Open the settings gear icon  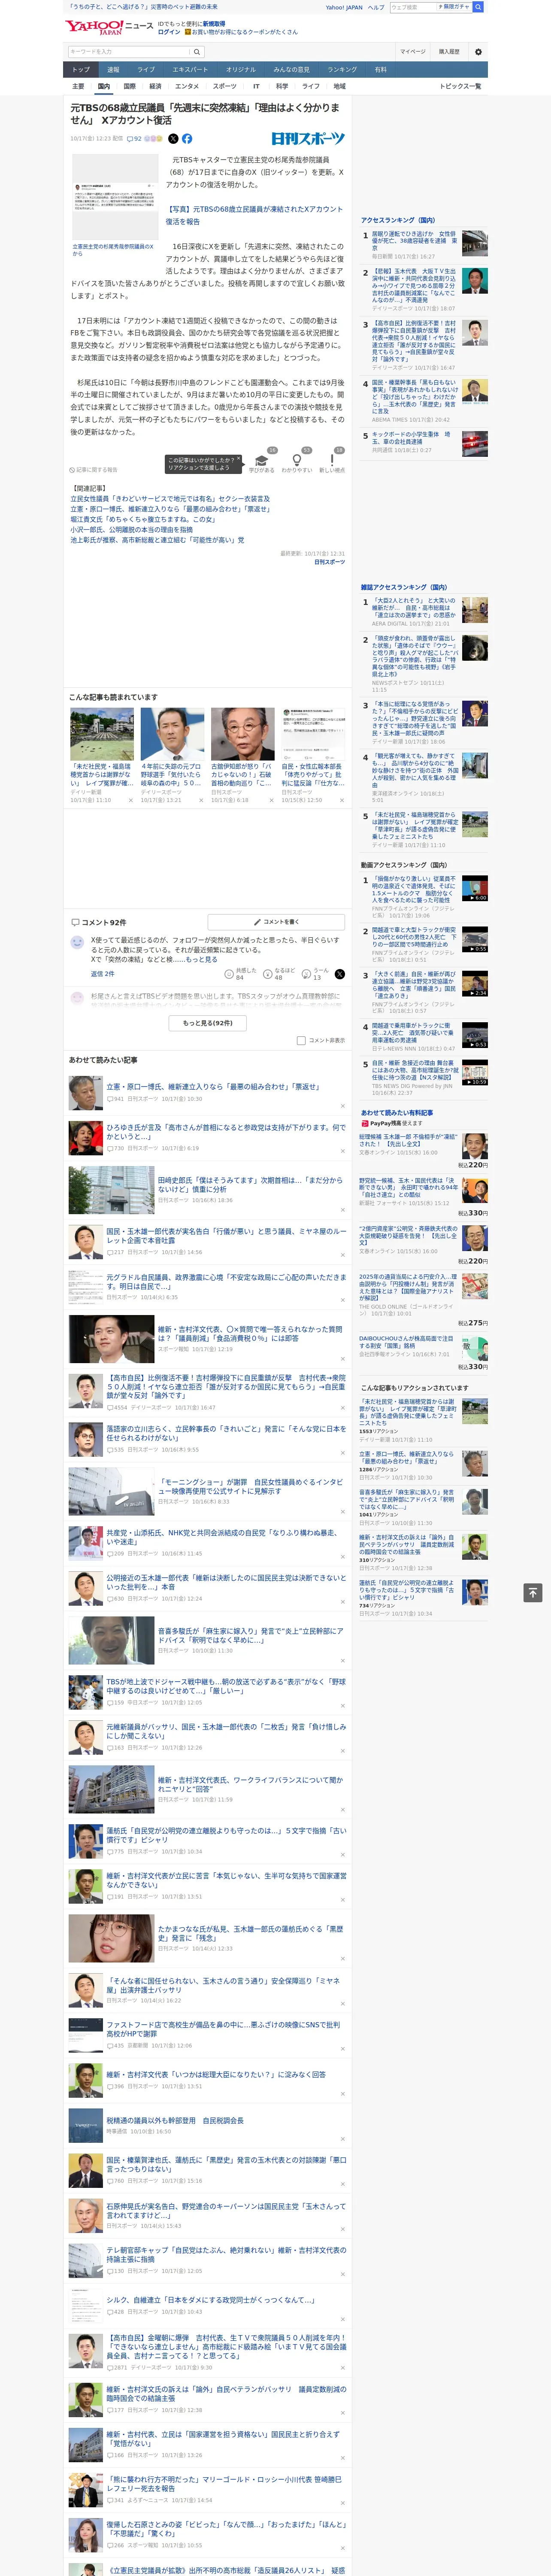point(478,52)
